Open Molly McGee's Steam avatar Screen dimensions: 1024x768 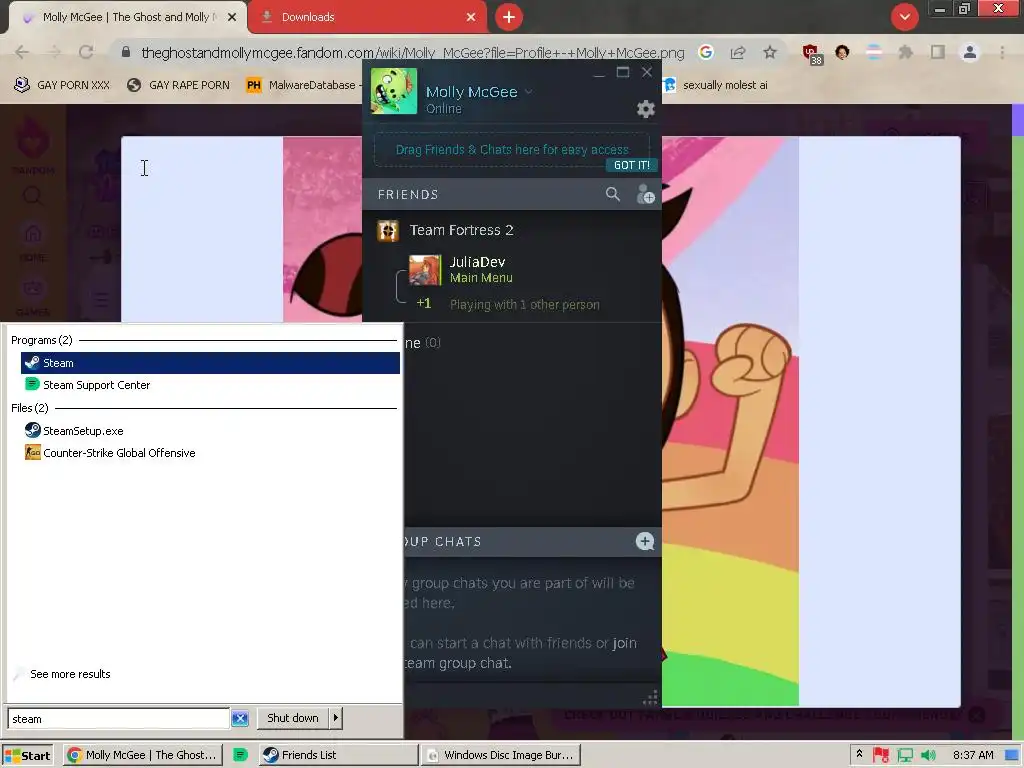click(394, 91)
